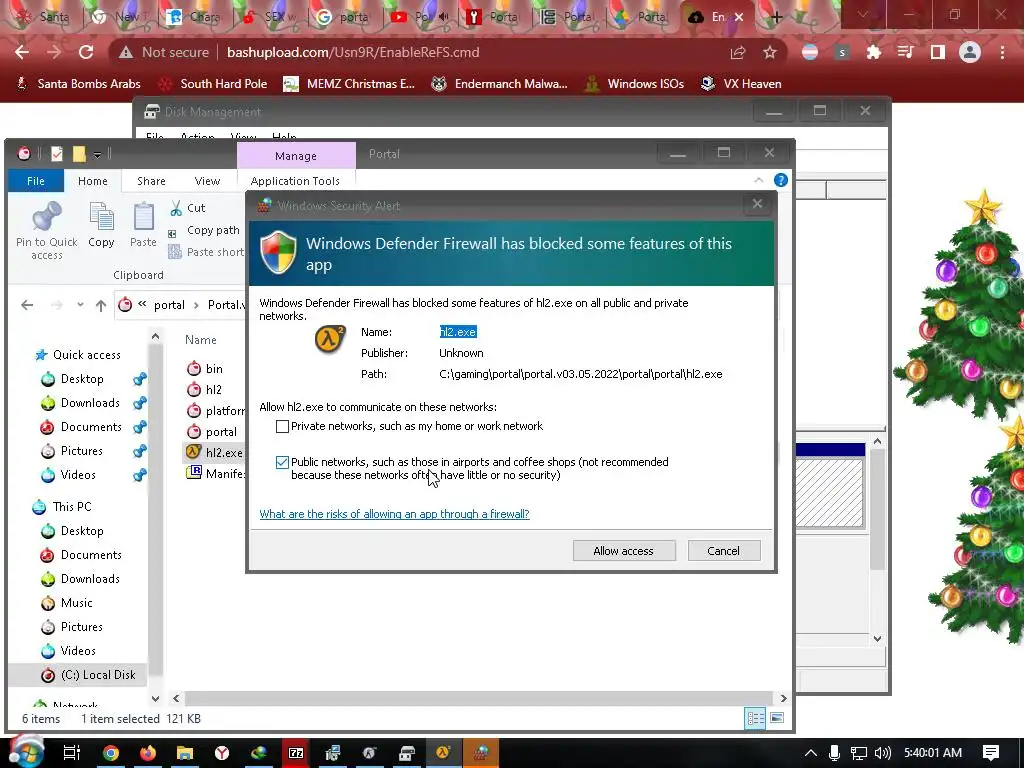Image resolution: width=1024 pixels, height=768 pixels.
Task: Click properties checkmark icon in title bar
Action: click(x=57, y=154)
